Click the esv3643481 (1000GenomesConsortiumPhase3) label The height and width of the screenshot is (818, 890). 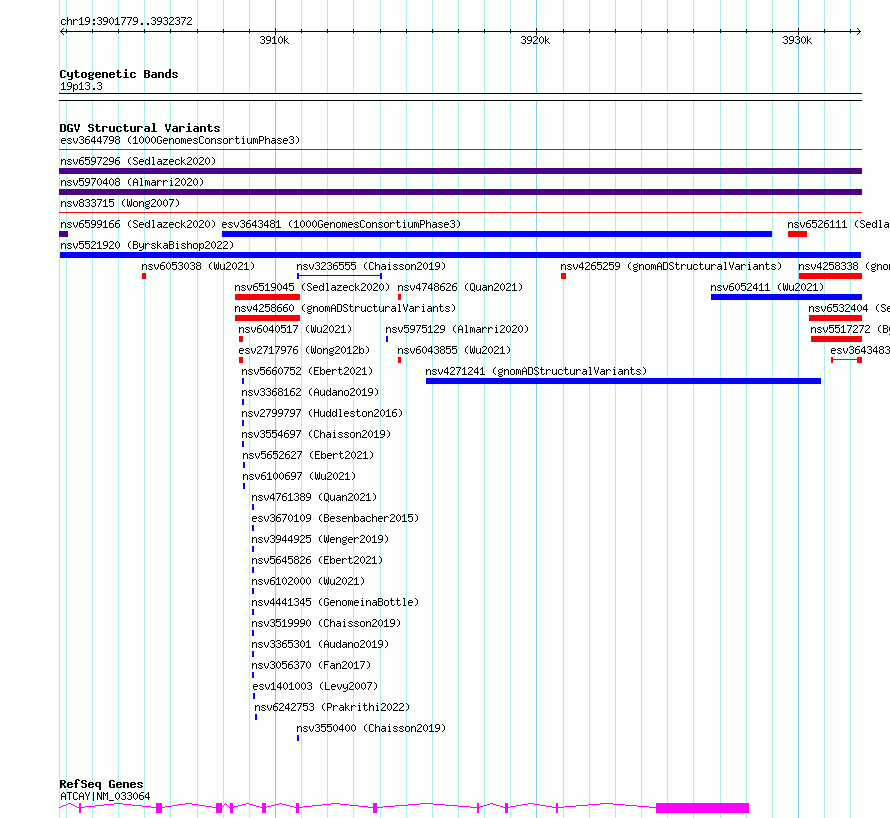(341, 224)
